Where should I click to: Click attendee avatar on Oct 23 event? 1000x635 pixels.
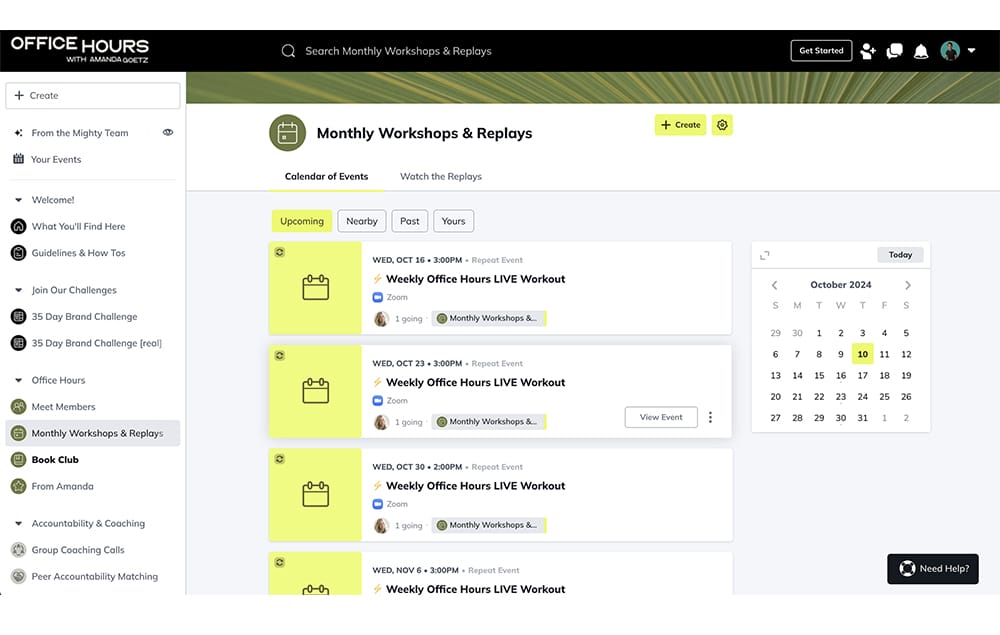(x=381, y=422)
